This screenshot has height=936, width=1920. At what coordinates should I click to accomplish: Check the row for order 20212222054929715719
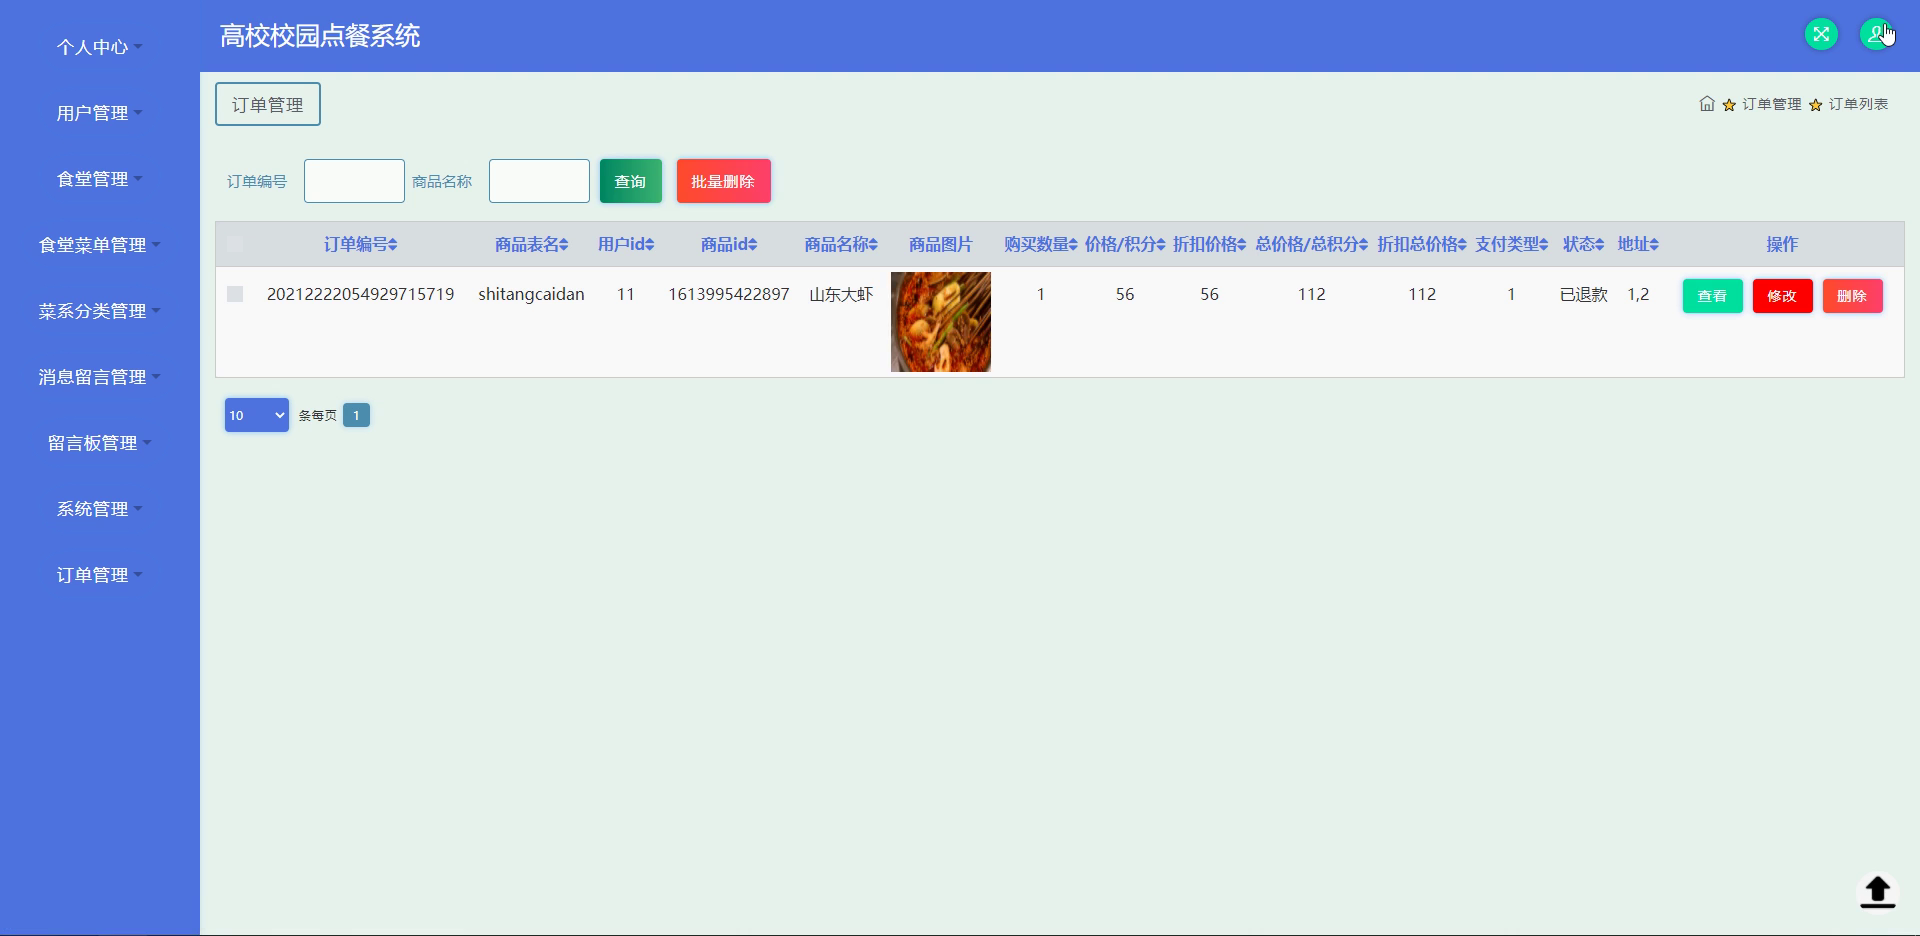coord(235,294)
